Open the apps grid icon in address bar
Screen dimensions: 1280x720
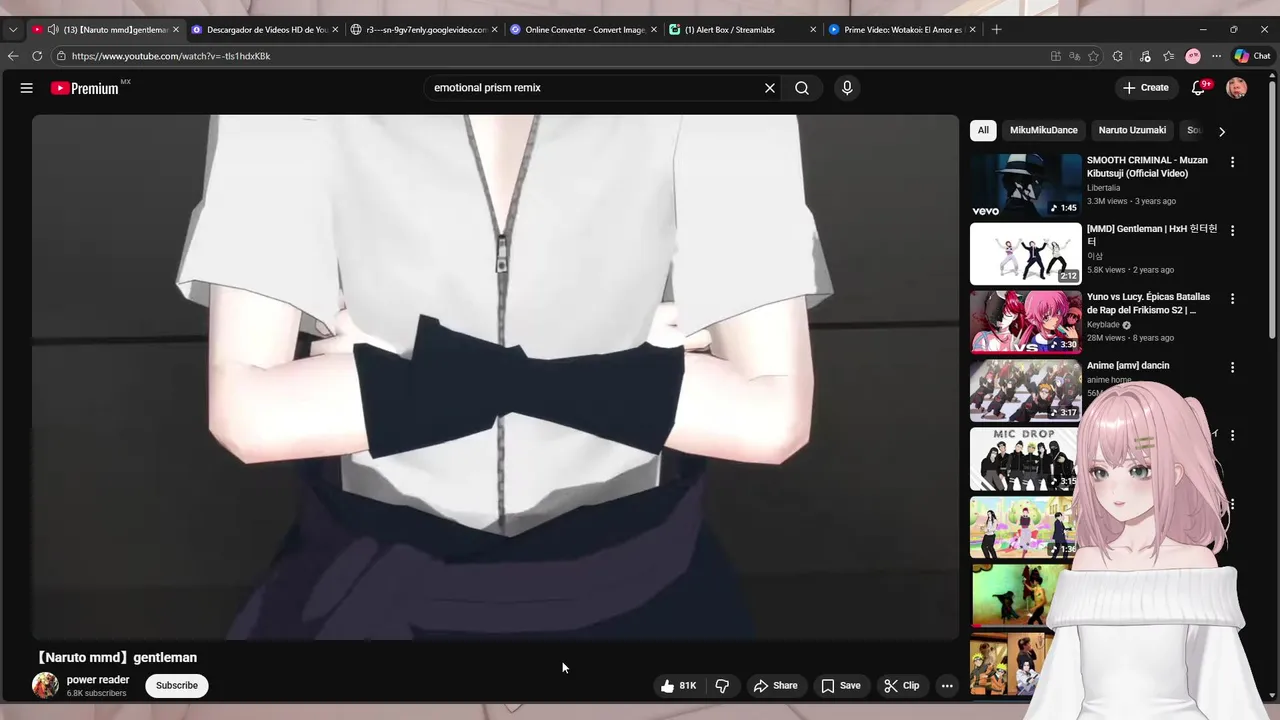coord(1056,56)
